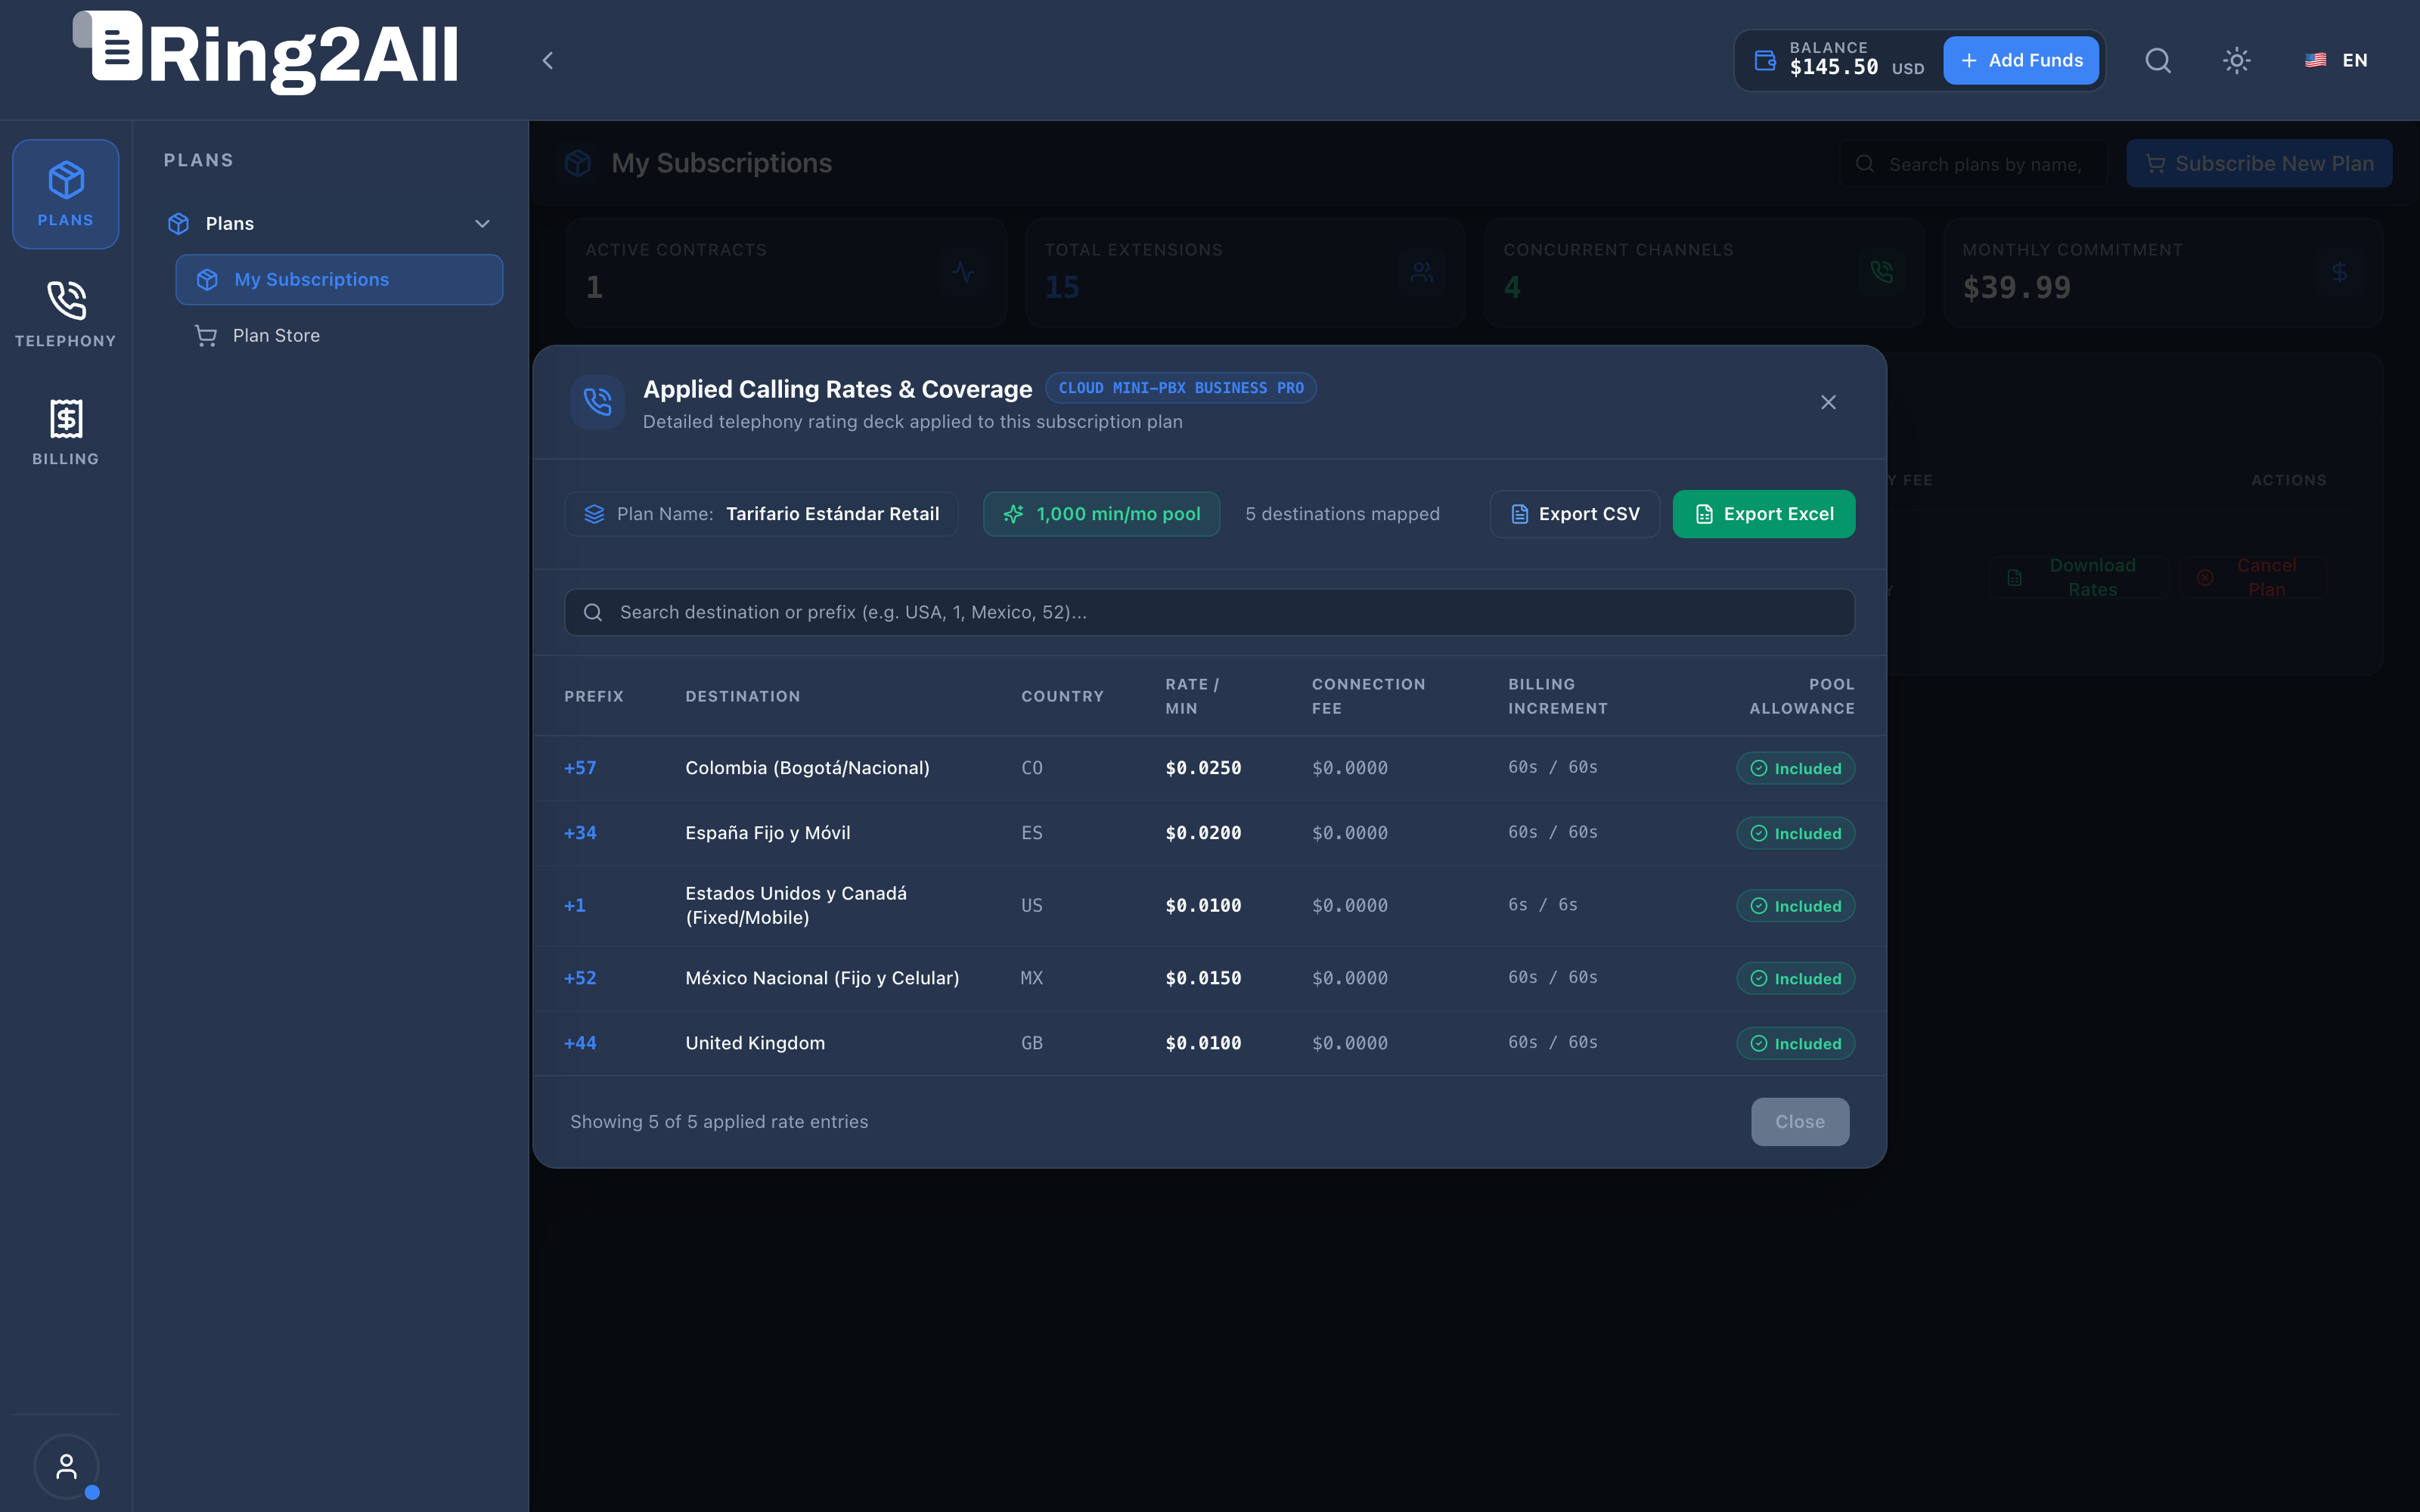
Task: Focus the search plans by name field
Action: click(x=1973, y=164)
